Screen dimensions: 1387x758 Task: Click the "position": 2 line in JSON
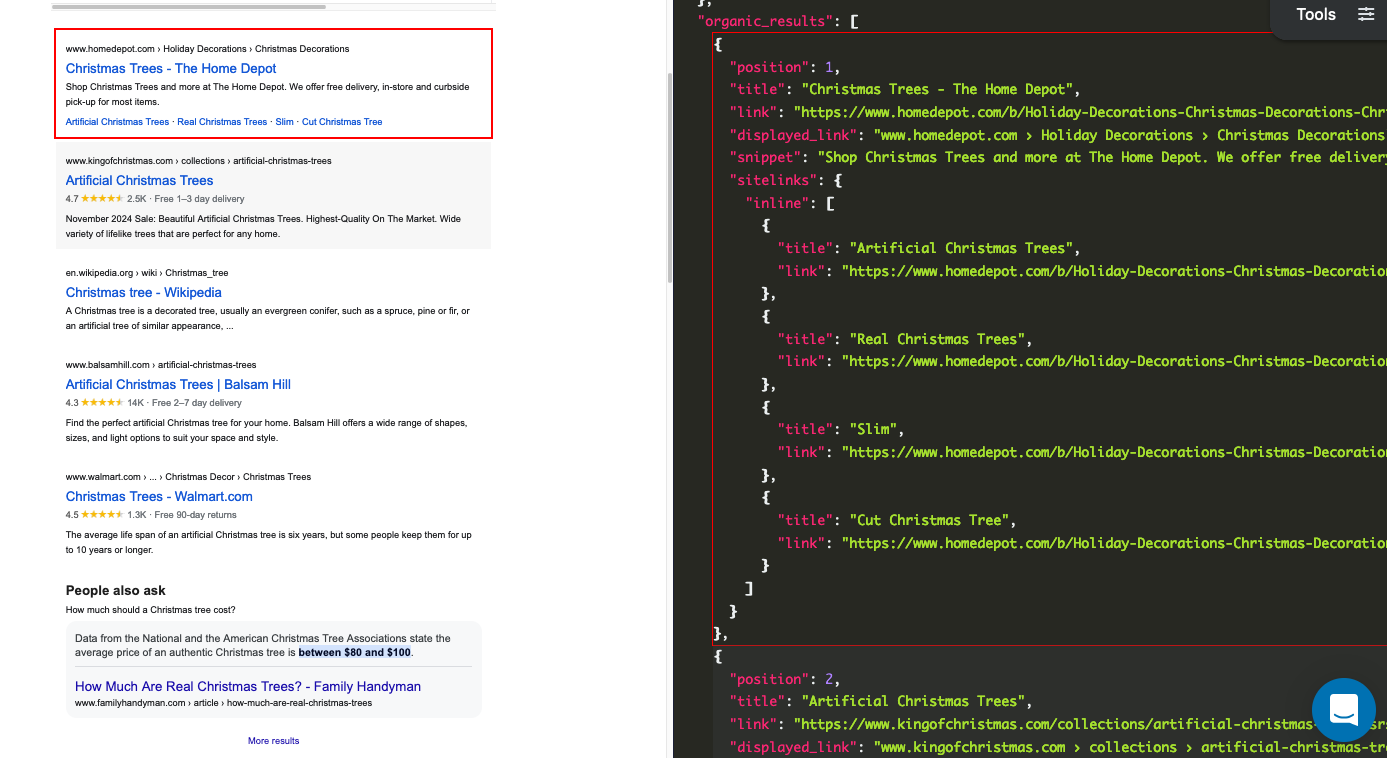click(784, 679)
